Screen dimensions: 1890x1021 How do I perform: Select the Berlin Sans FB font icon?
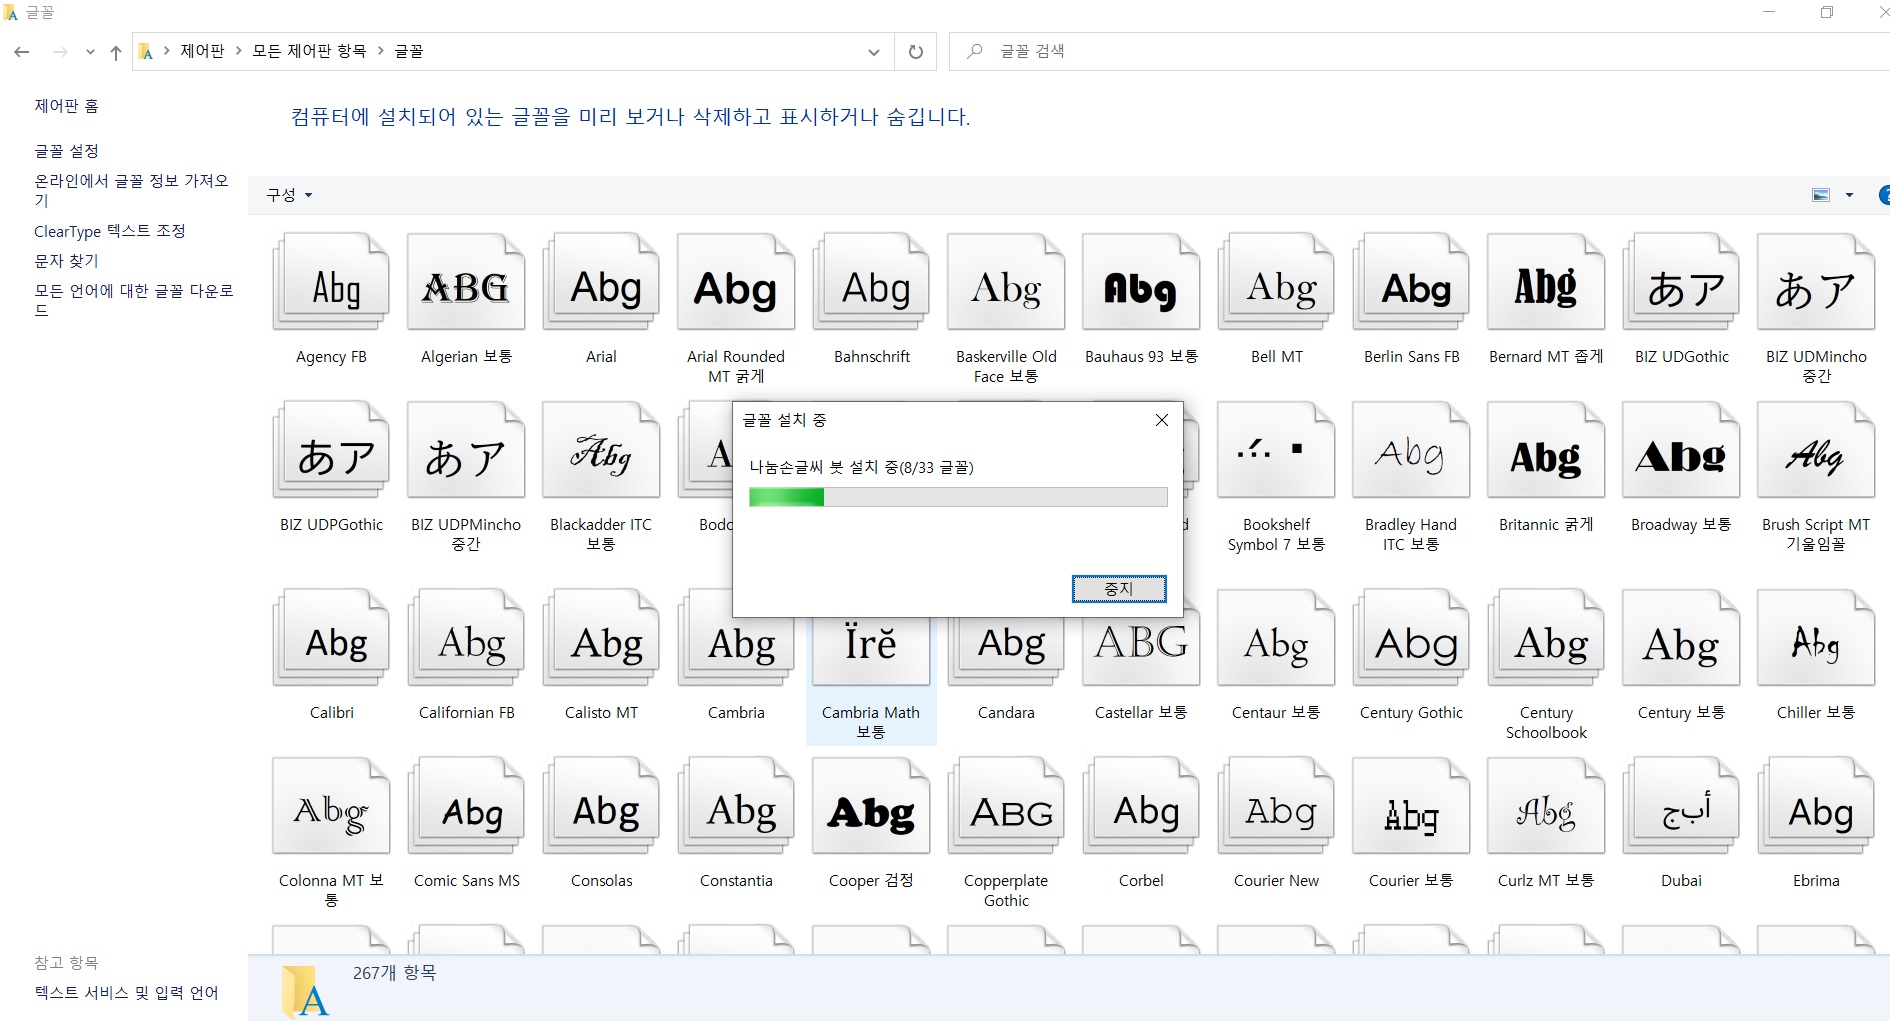pyautogui.click(x=1411, y=282)
